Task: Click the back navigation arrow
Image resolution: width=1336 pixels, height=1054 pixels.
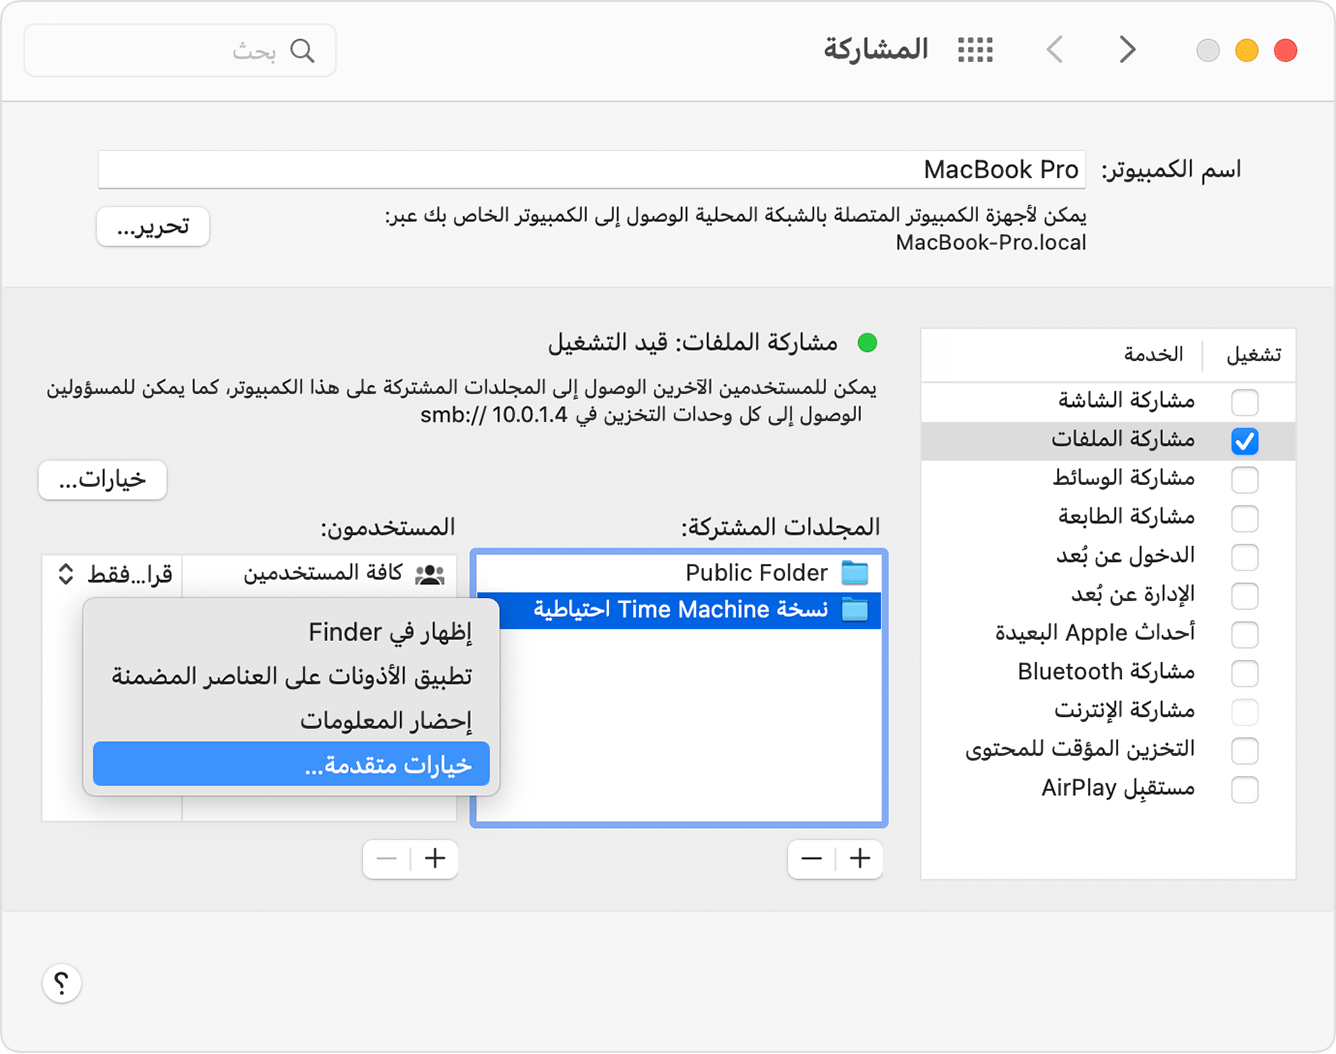Action: pyautogui.click(x=1054, y=49)
